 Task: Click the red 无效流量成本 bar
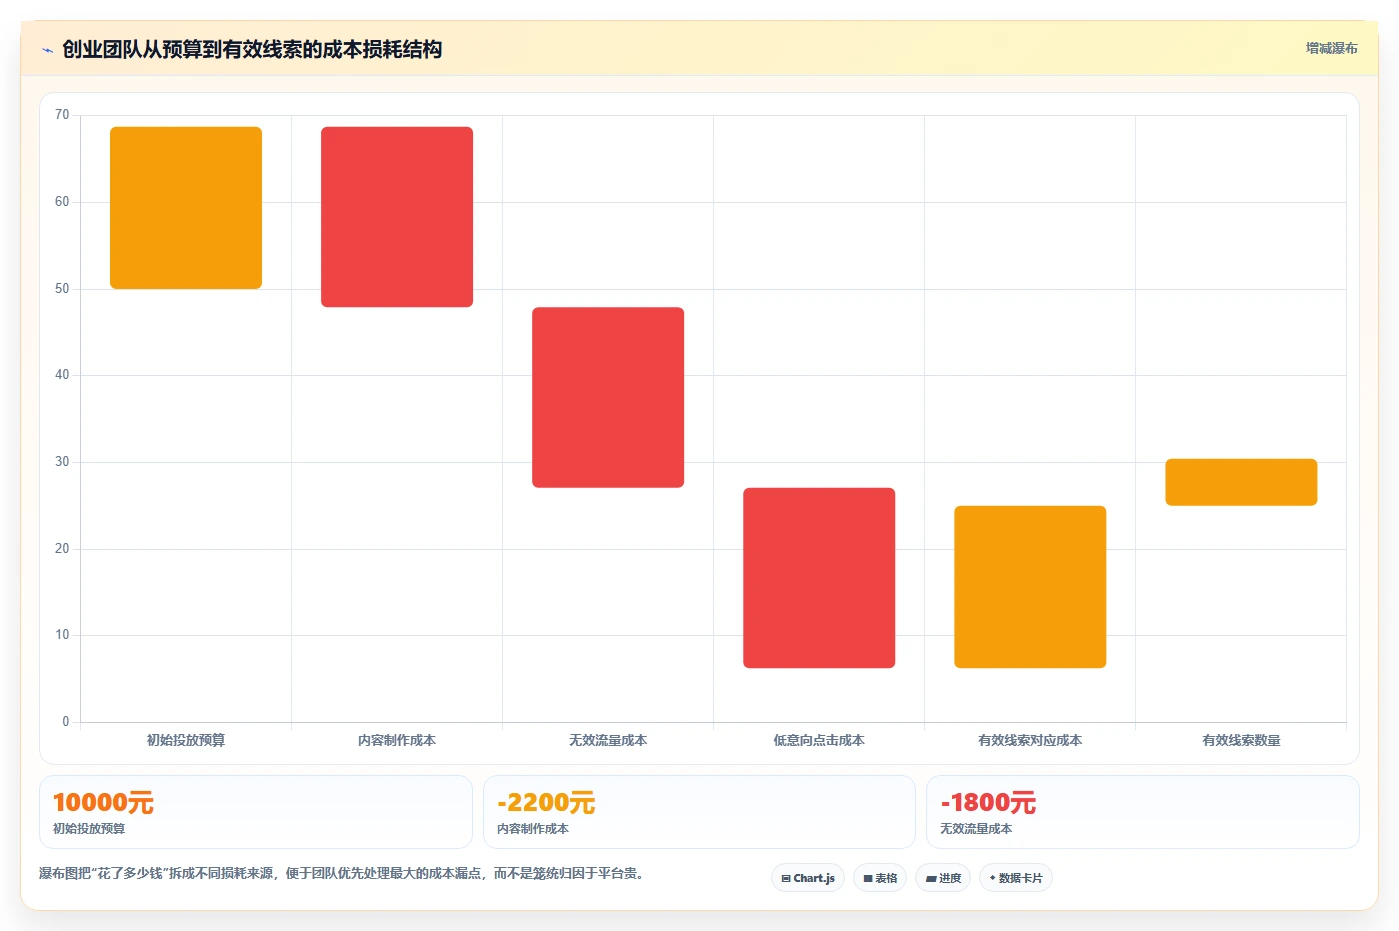[x=608, y=397]
